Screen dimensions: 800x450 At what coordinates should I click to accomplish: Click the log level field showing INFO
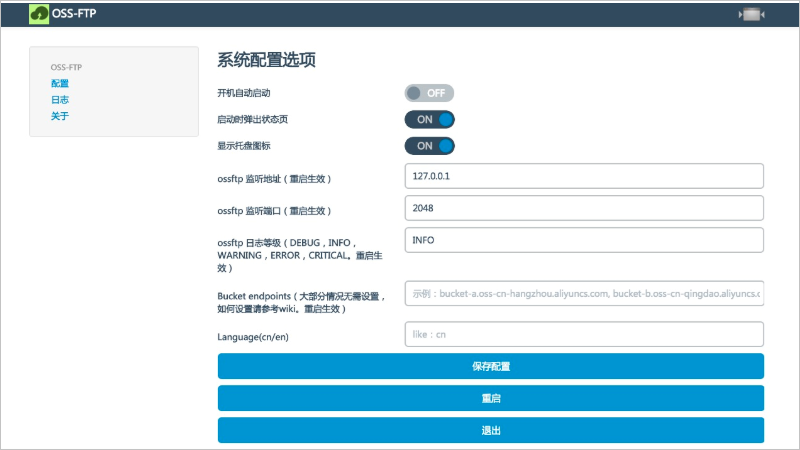pyautogui.click(x=584, y=240)
